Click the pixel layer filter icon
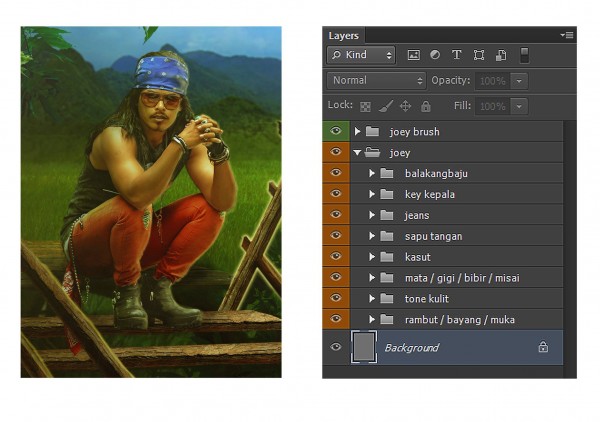The height and width of the screenshot is (422, 600). tap(413, 55)
